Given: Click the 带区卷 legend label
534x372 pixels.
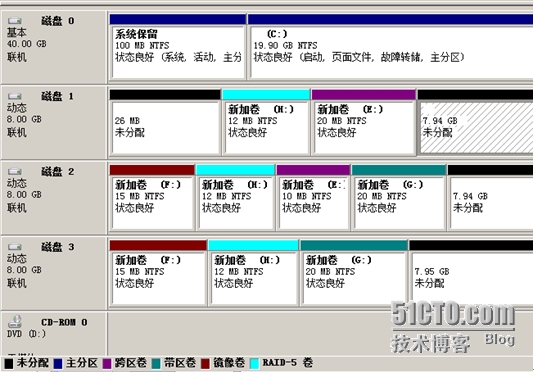Looking at the screenshot, I should [x=180, y=362].
